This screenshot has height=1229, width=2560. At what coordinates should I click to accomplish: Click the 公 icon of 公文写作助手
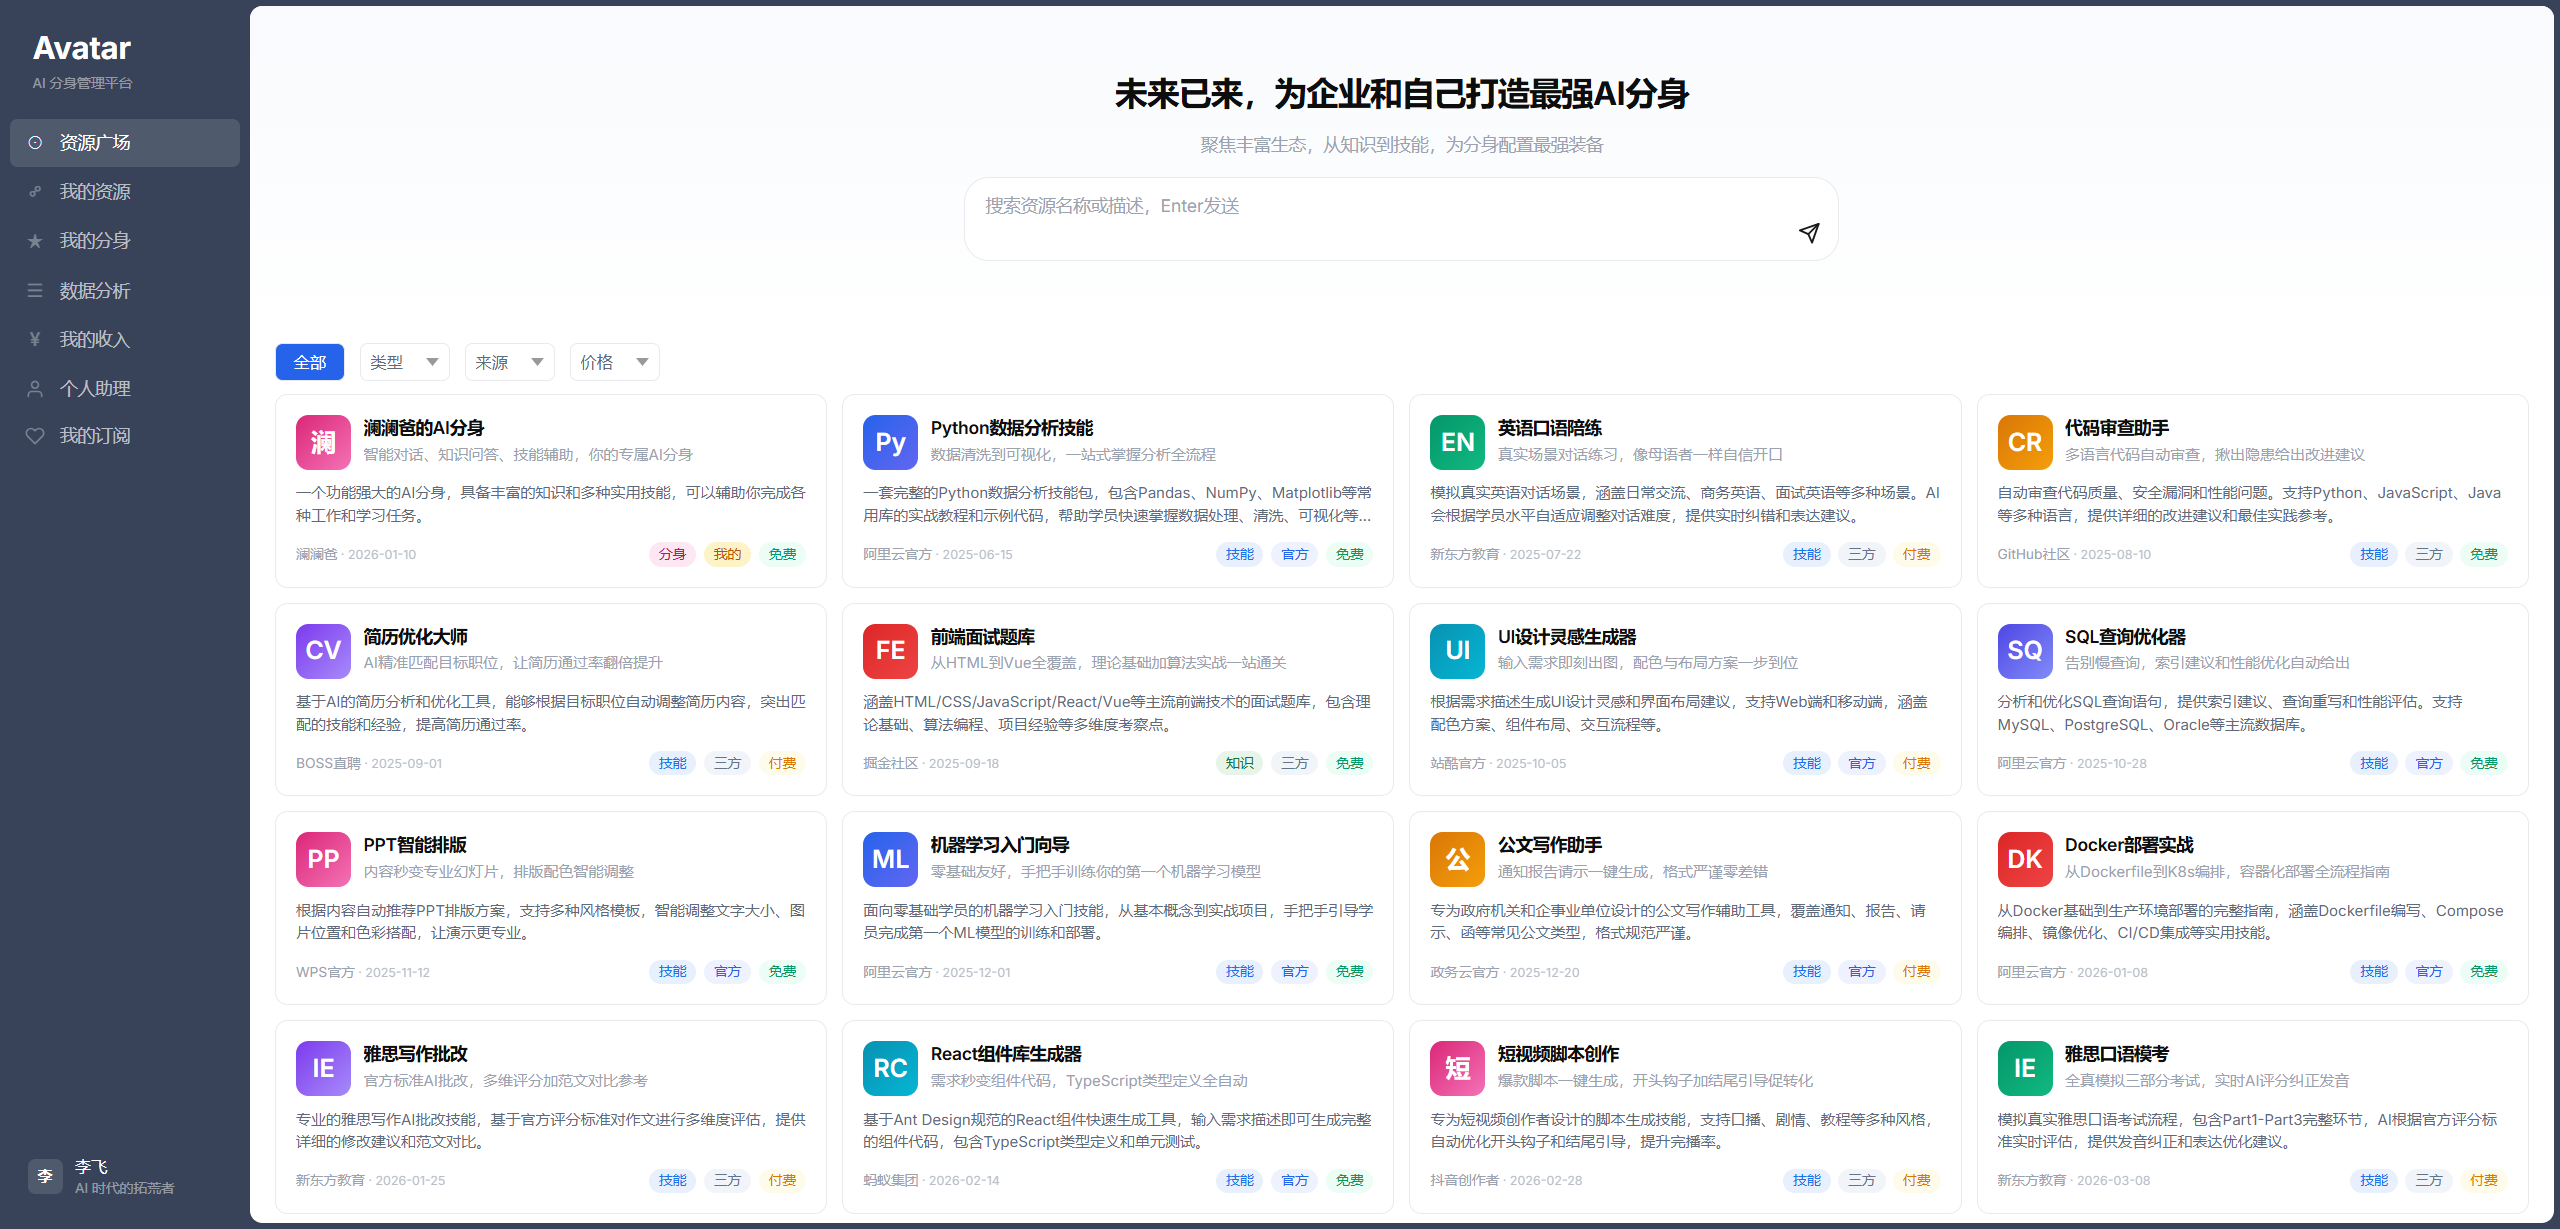point(1457,860)
